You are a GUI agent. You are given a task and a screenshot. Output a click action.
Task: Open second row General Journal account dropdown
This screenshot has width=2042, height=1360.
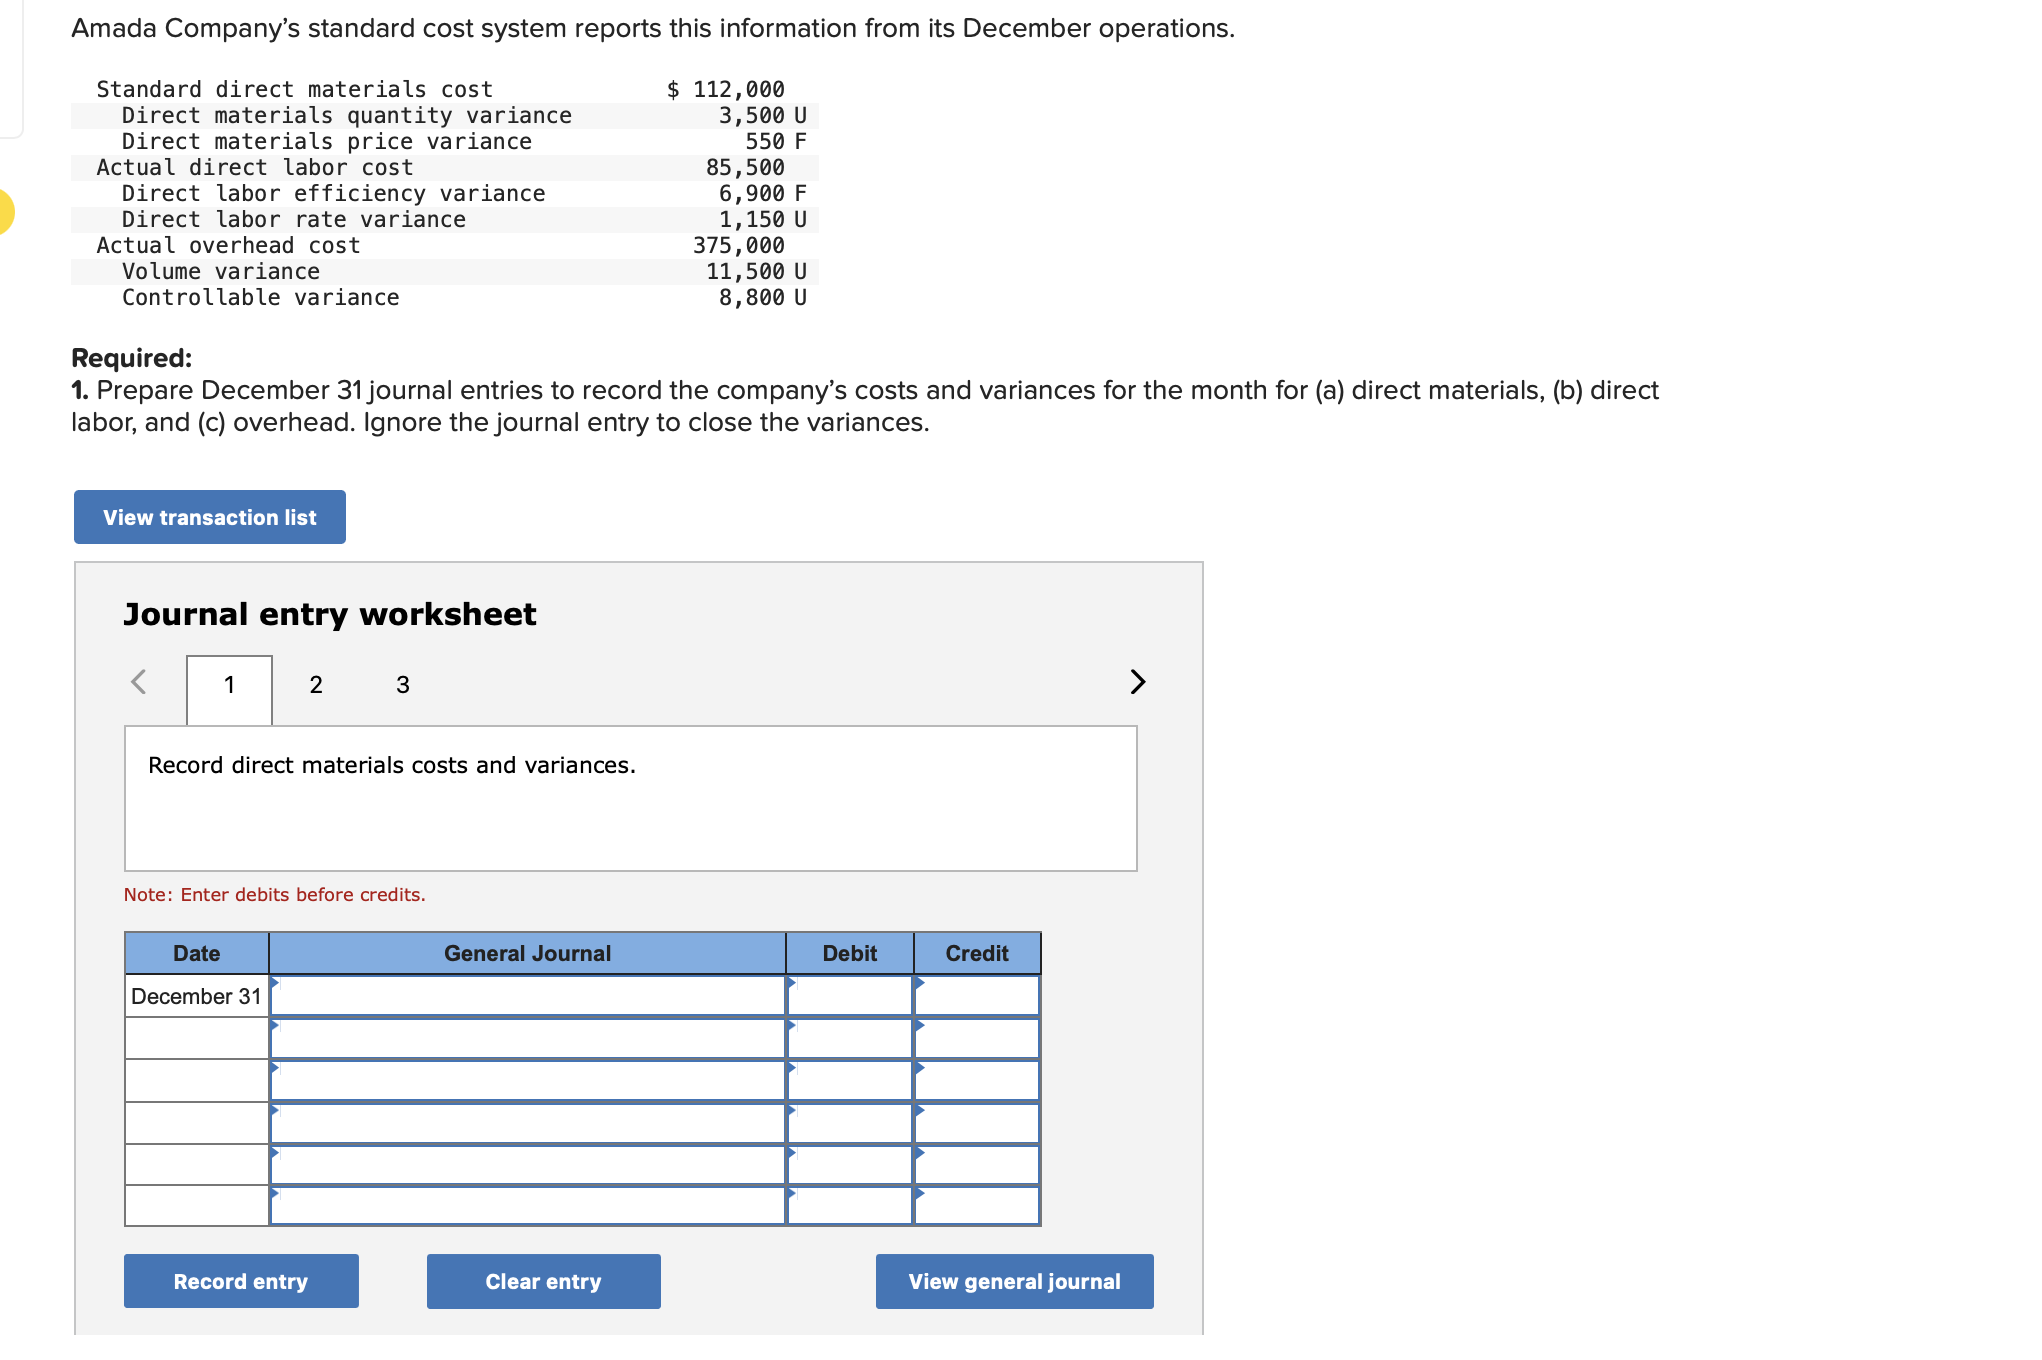(x=527, y=1038)
